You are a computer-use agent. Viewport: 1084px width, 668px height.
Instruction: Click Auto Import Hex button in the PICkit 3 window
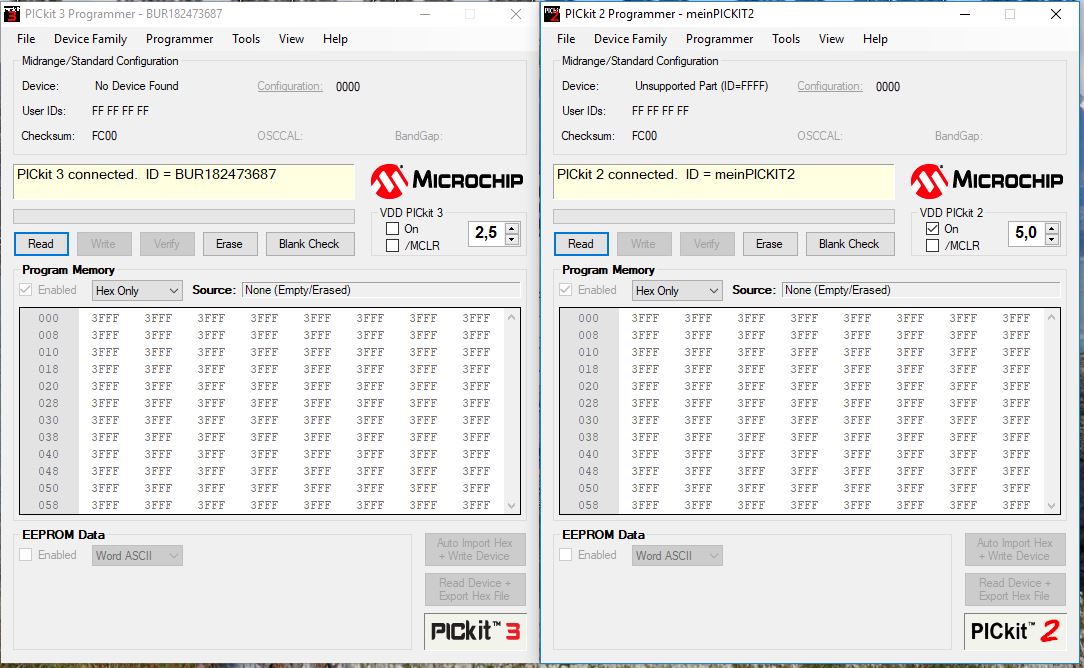pyautogui.click(x=475, y=549)
